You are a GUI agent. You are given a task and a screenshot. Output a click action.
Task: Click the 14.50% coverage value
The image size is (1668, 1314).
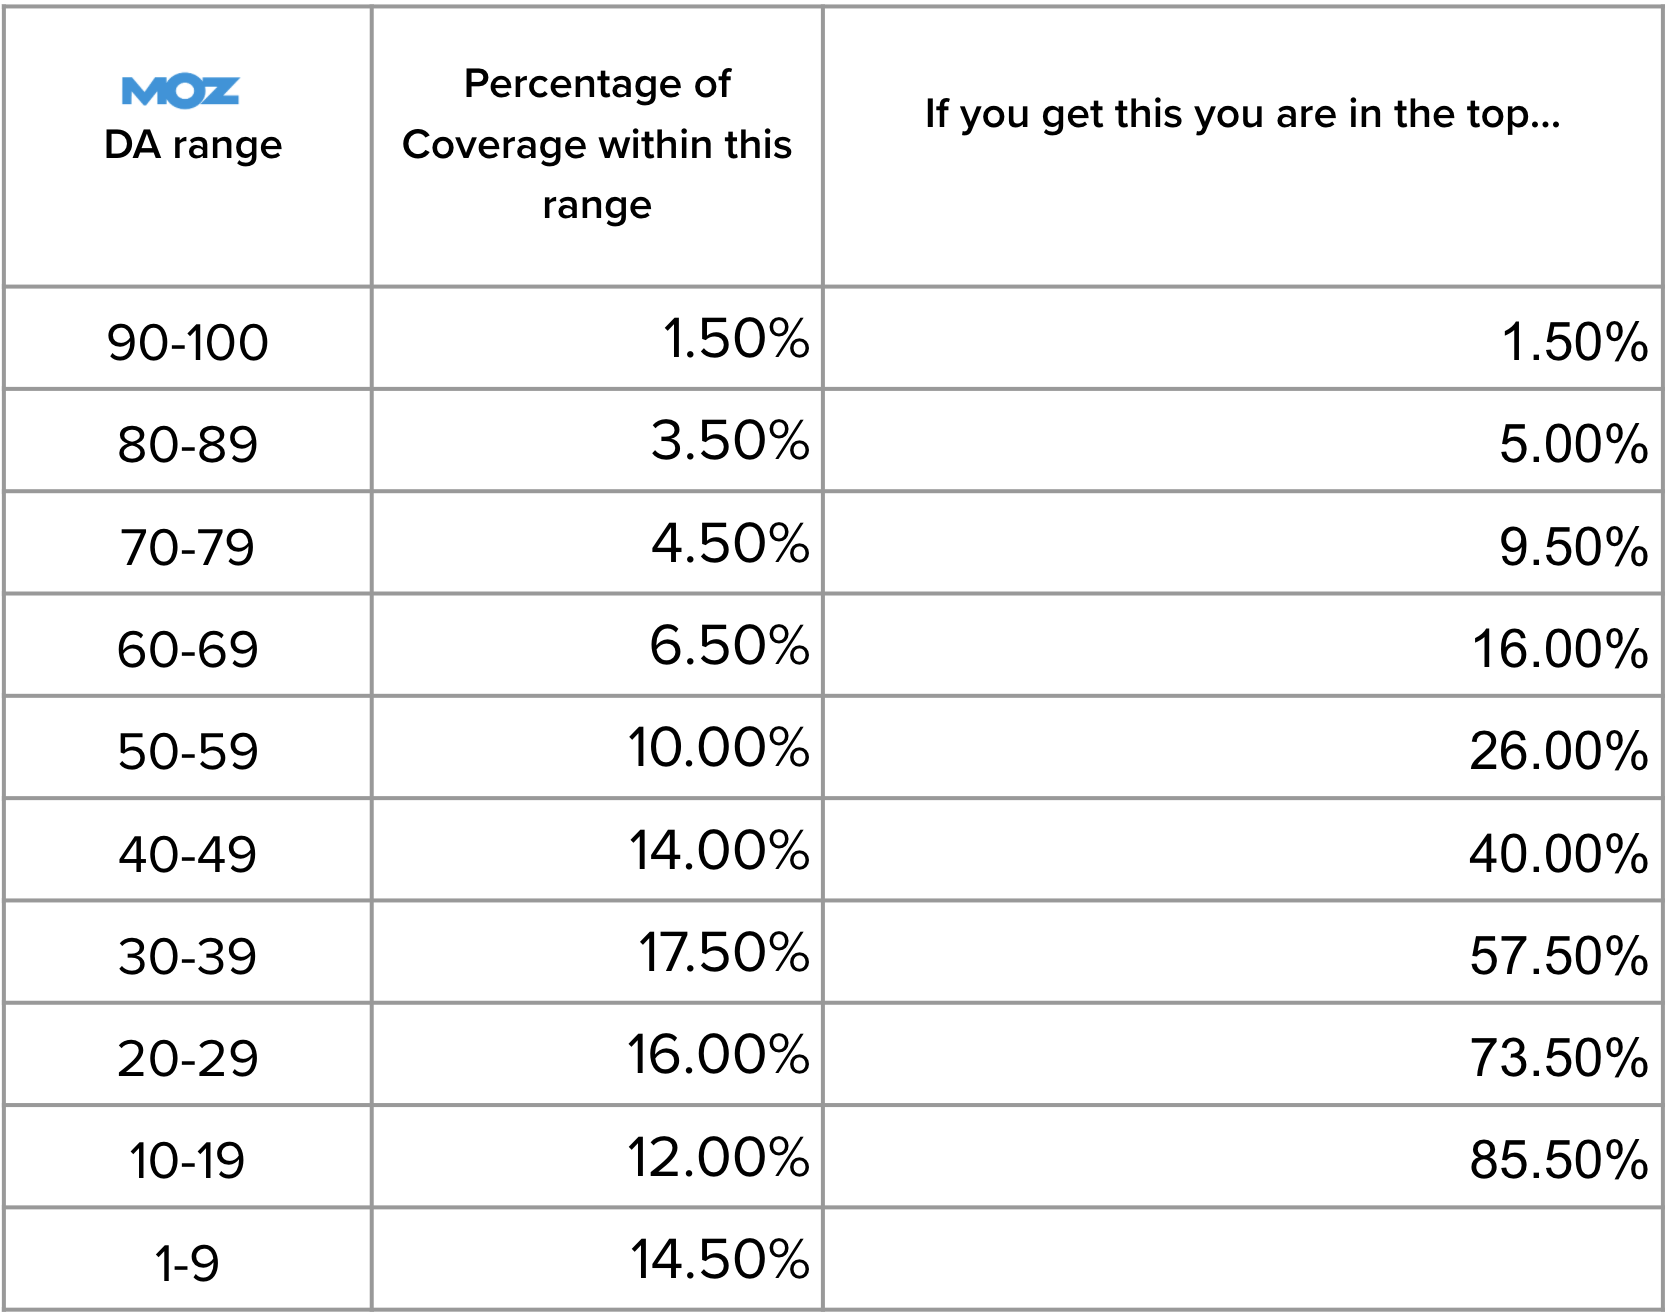[x=719, y=1259]
